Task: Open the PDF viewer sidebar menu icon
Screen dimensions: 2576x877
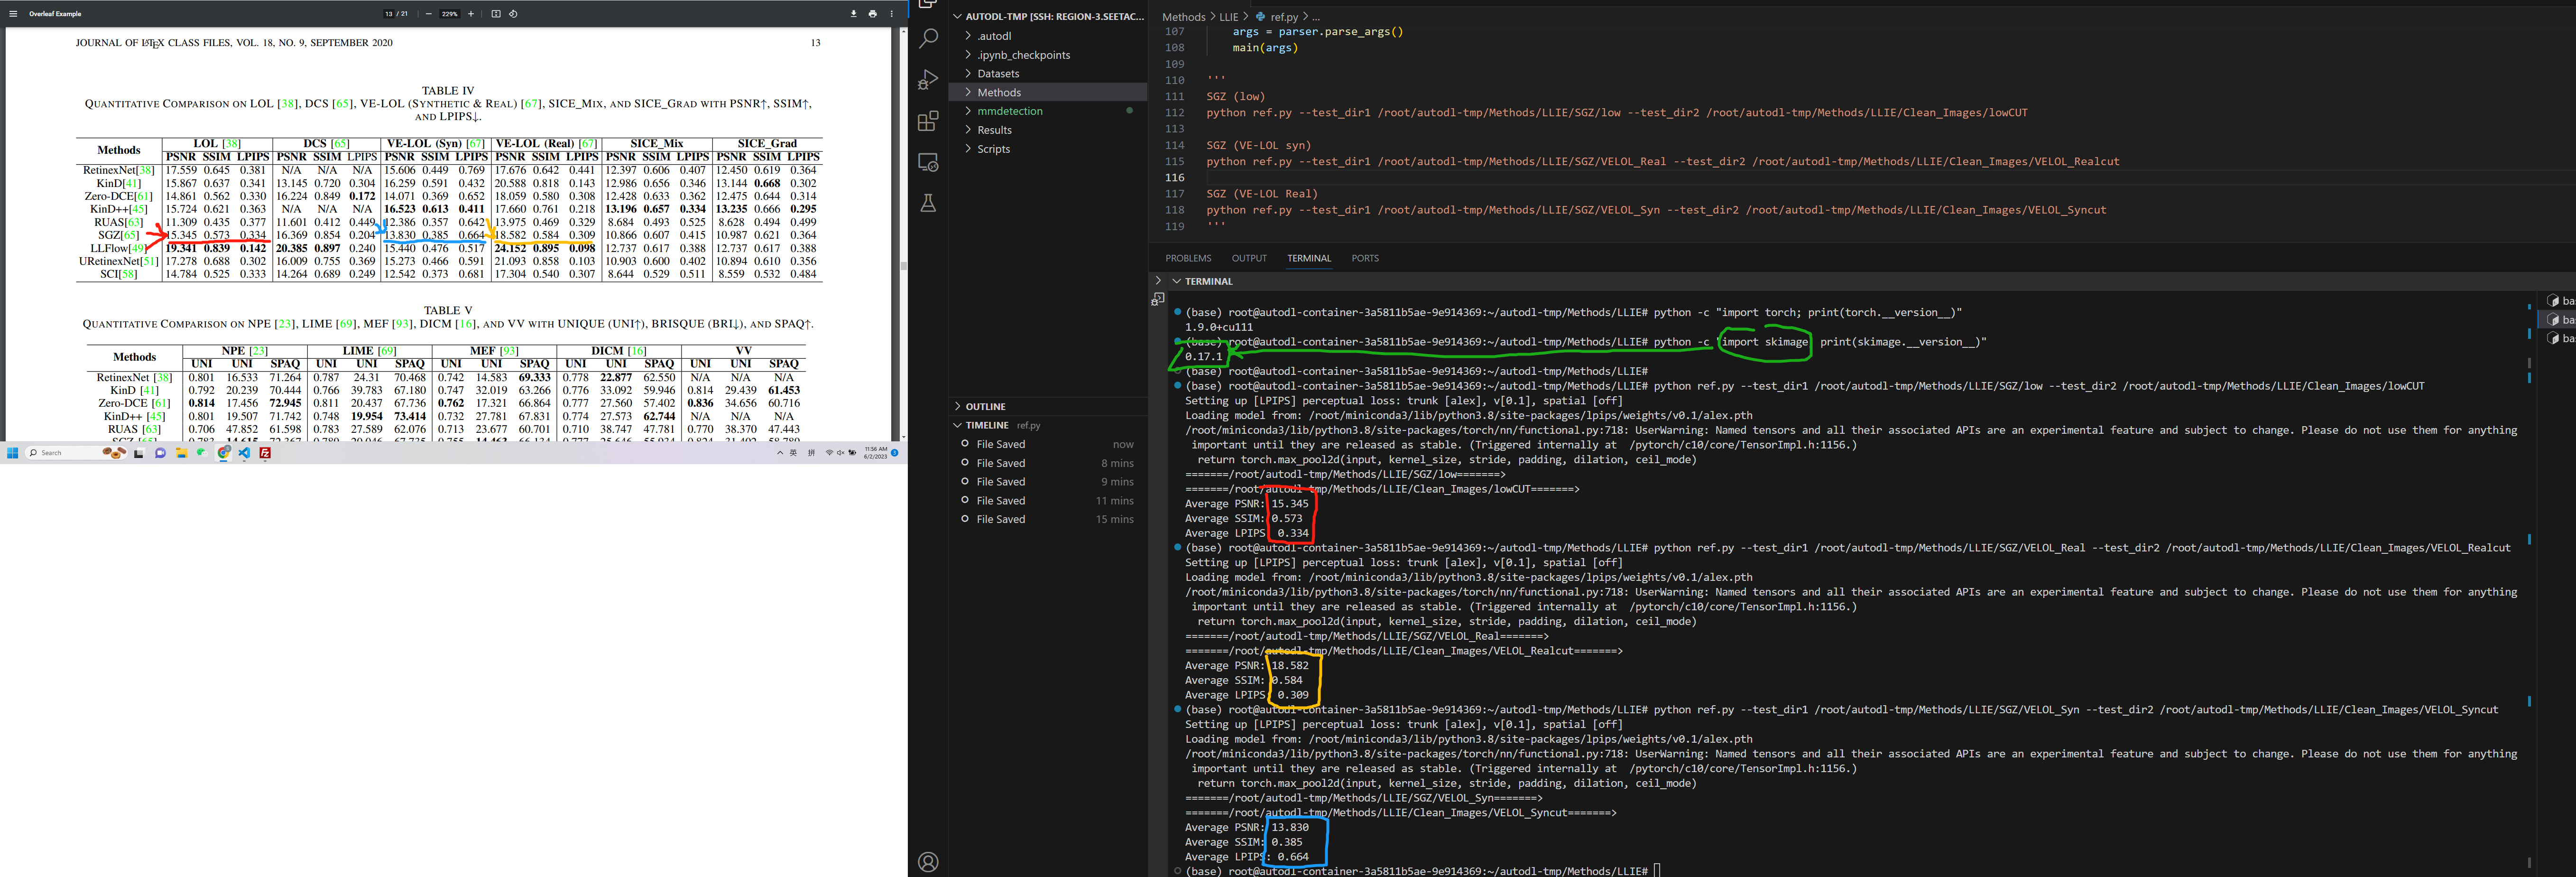Action: (x=13, y=14)
